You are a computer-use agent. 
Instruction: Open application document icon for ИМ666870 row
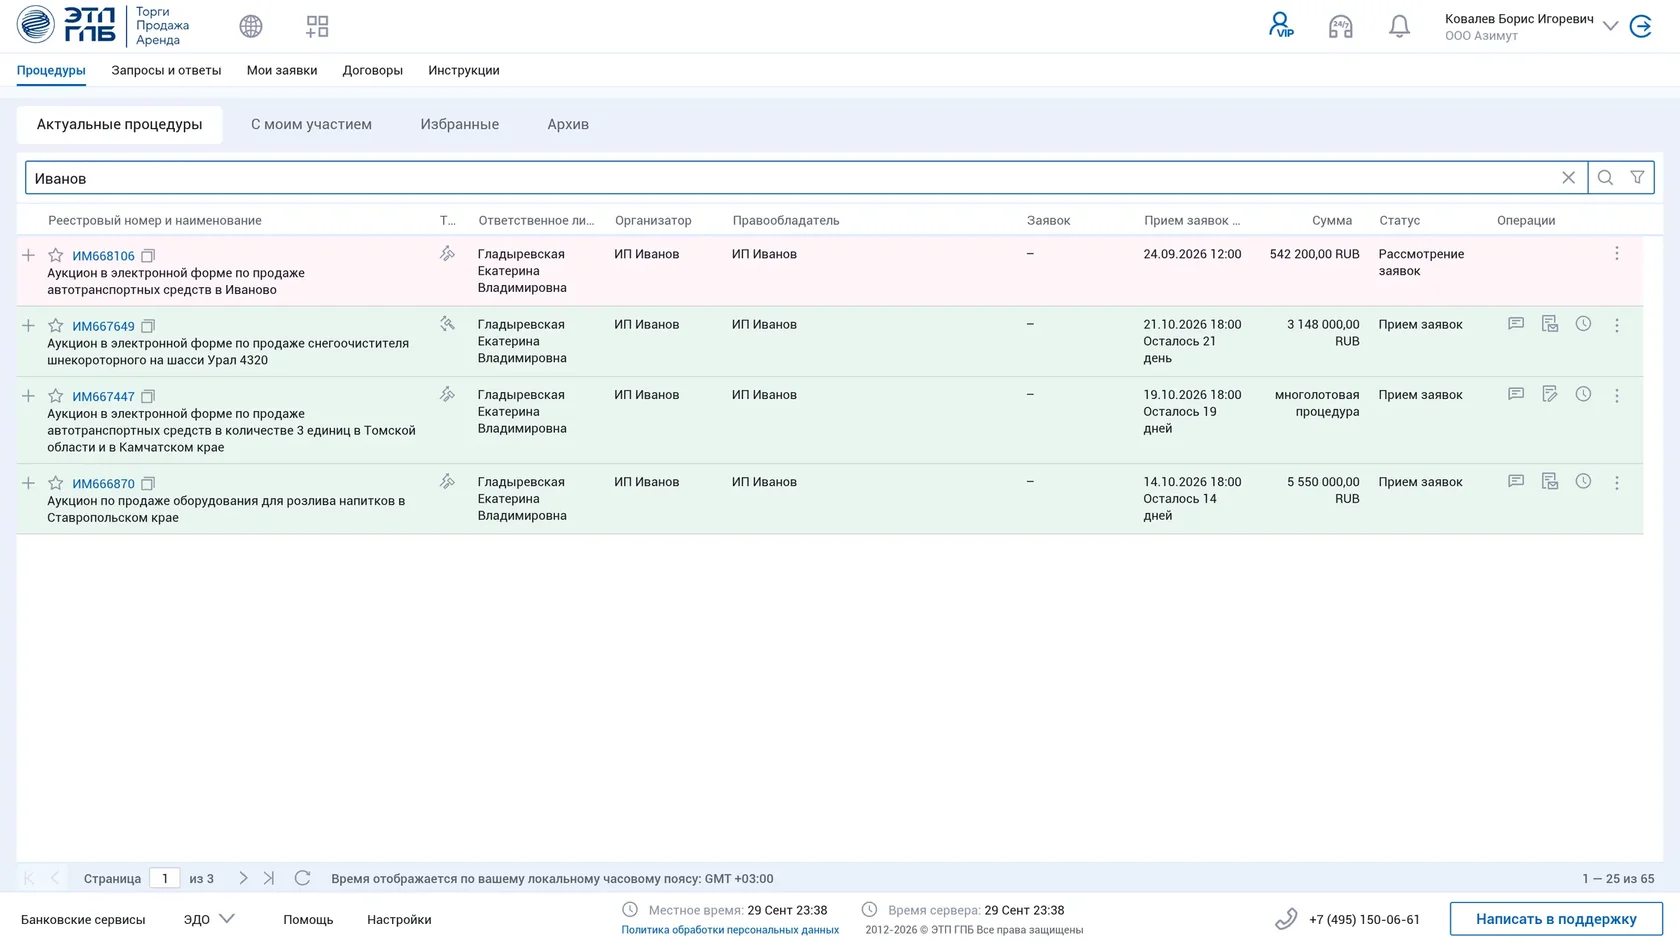pyautogui.click(x=1550, y=481)
